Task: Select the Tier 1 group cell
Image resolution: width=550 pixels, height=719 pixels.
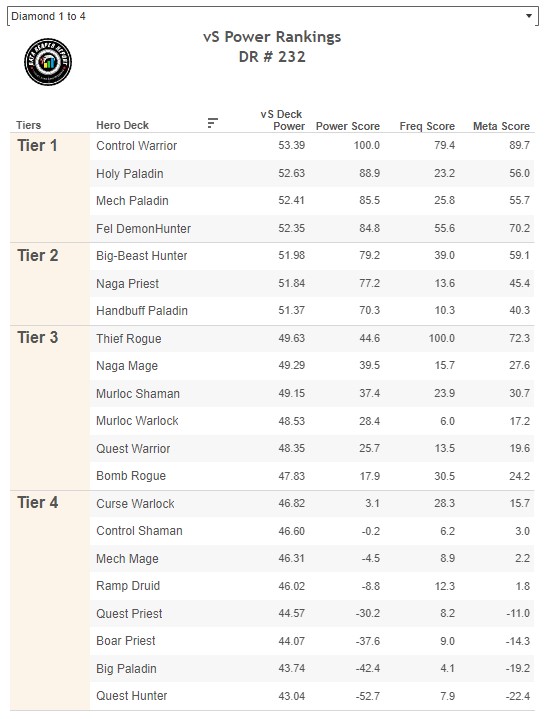Action: click(x=50, y=188)
